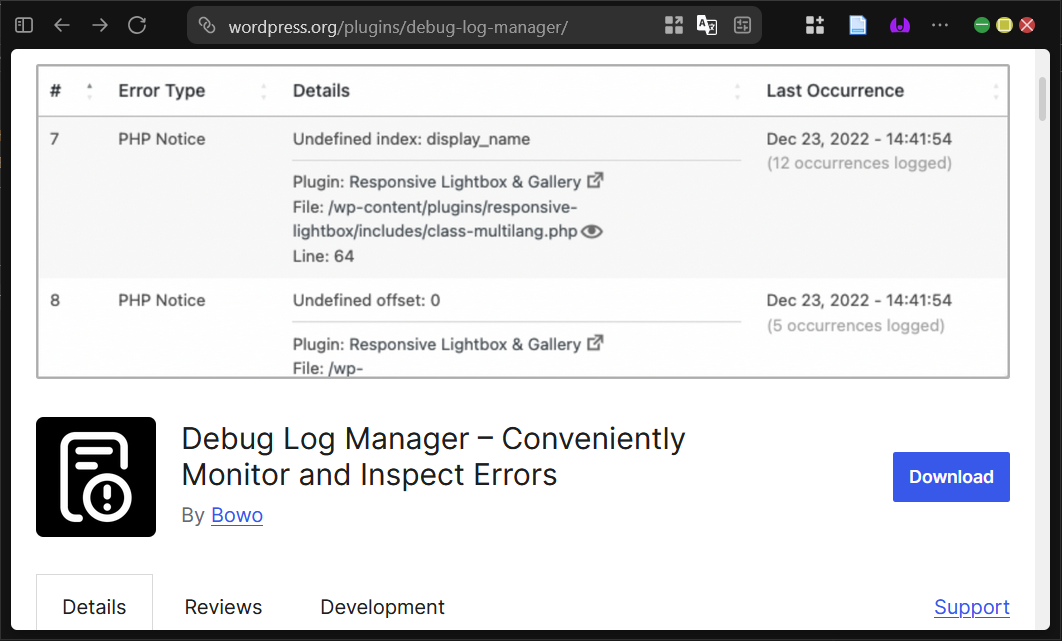This screenshot has height=641, width=1062.
Task: Open the reader view icon in address bar
Action: (742, 26)
